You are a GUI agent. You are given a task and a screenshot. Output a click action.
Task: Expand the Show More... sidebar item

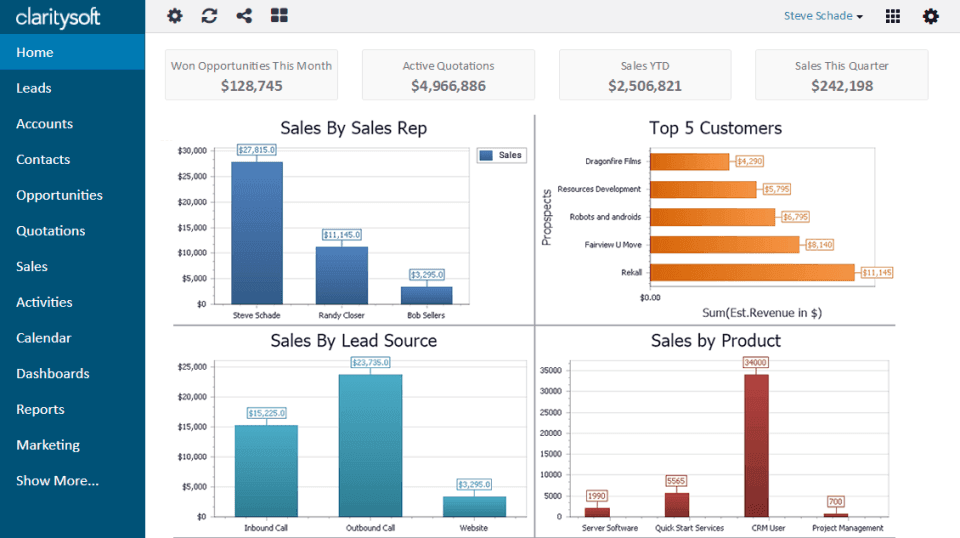pos(57,481)
